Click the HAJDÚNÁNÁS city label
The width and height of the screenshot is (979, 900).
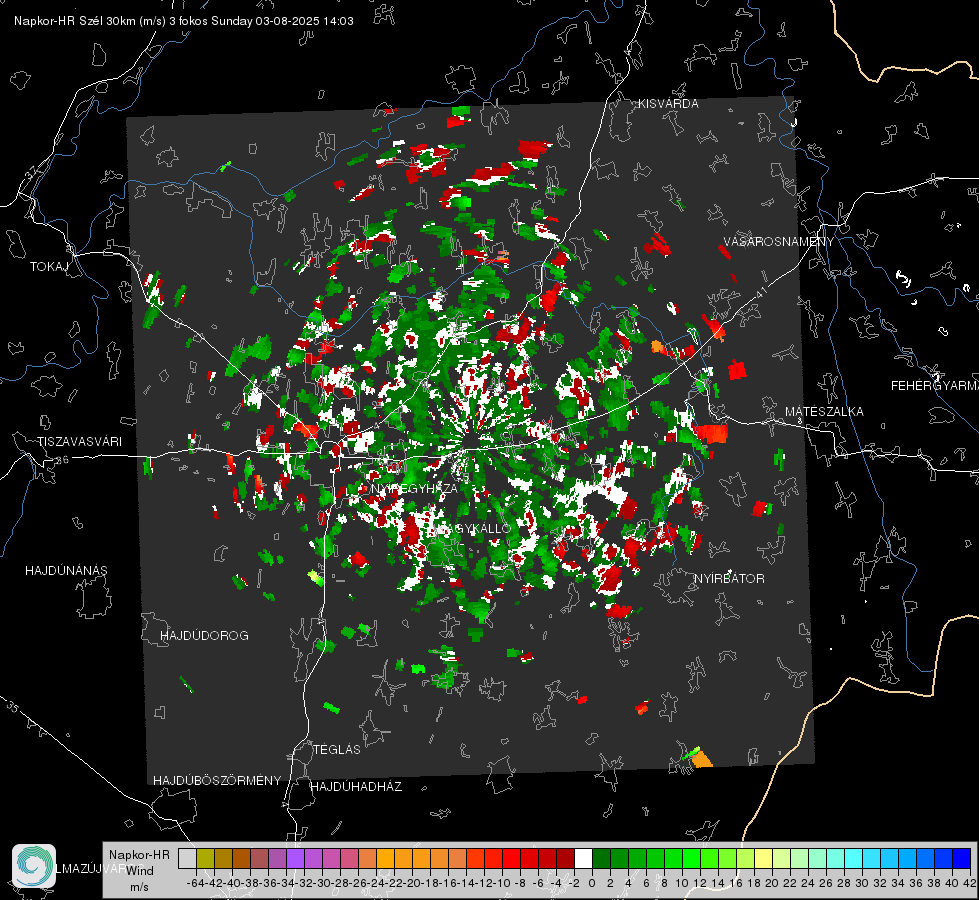pyautogui.click(x=66, y=571)
